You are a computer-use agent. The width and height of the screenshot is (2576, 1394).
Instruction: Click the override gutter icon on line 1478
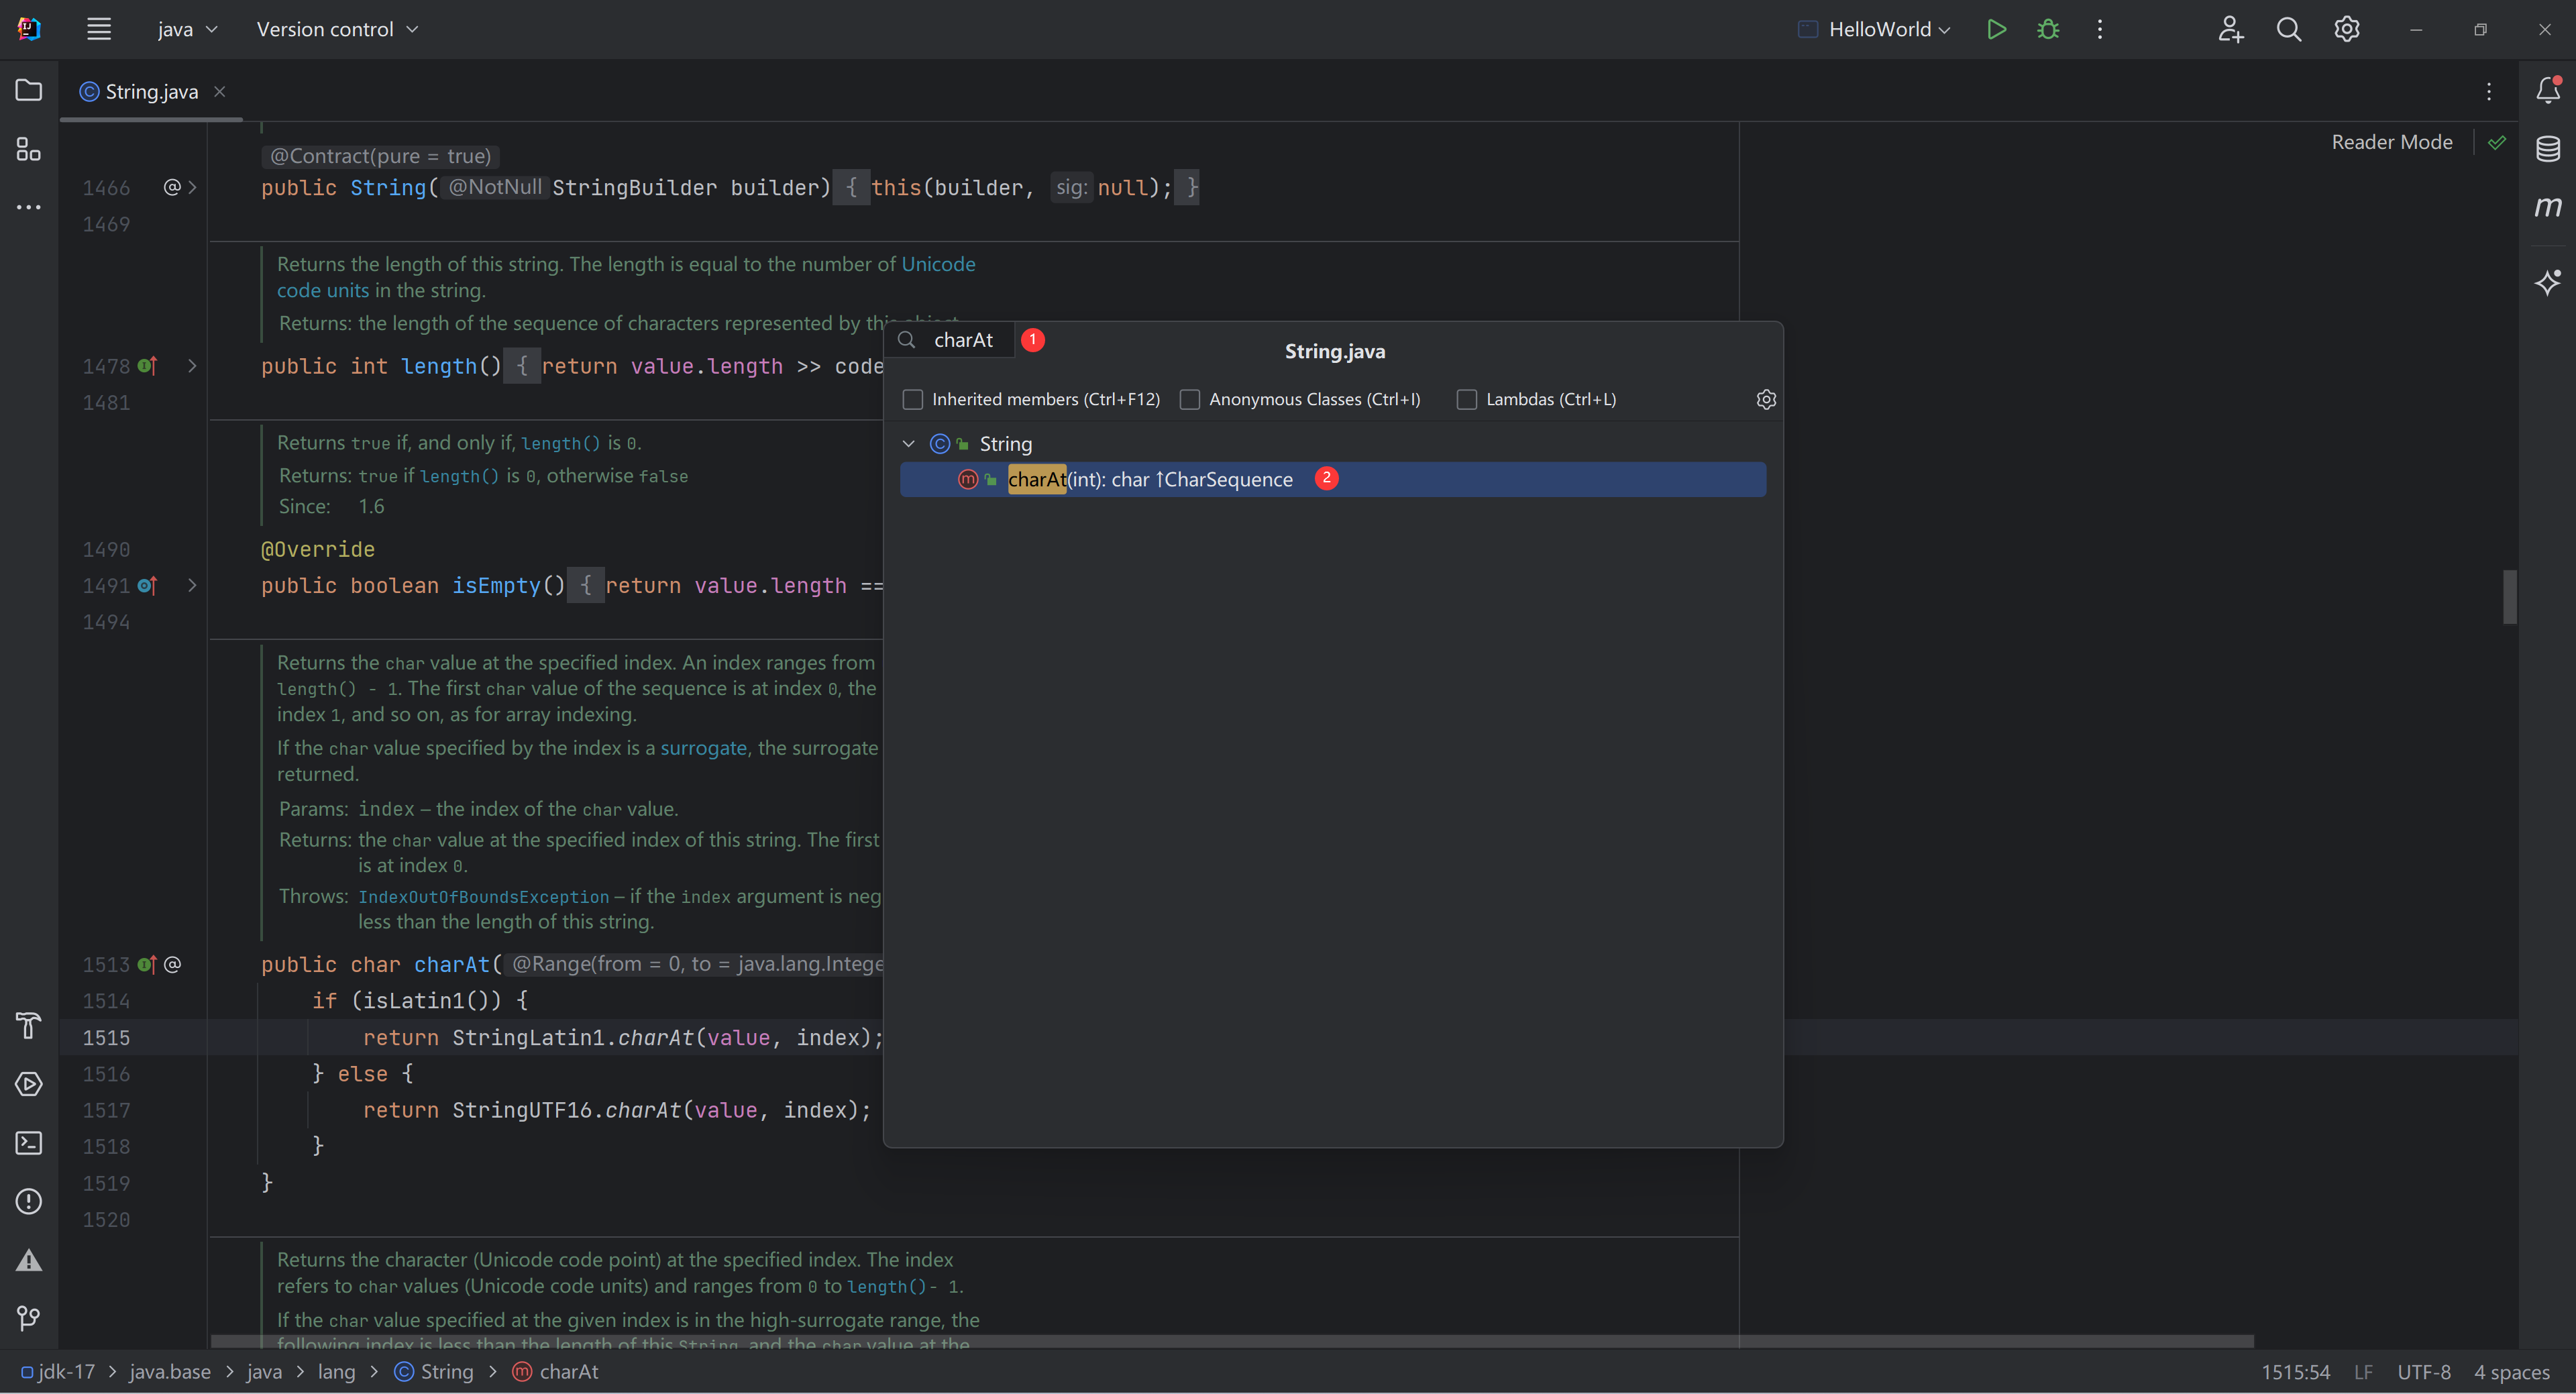[x=147, y=366]
